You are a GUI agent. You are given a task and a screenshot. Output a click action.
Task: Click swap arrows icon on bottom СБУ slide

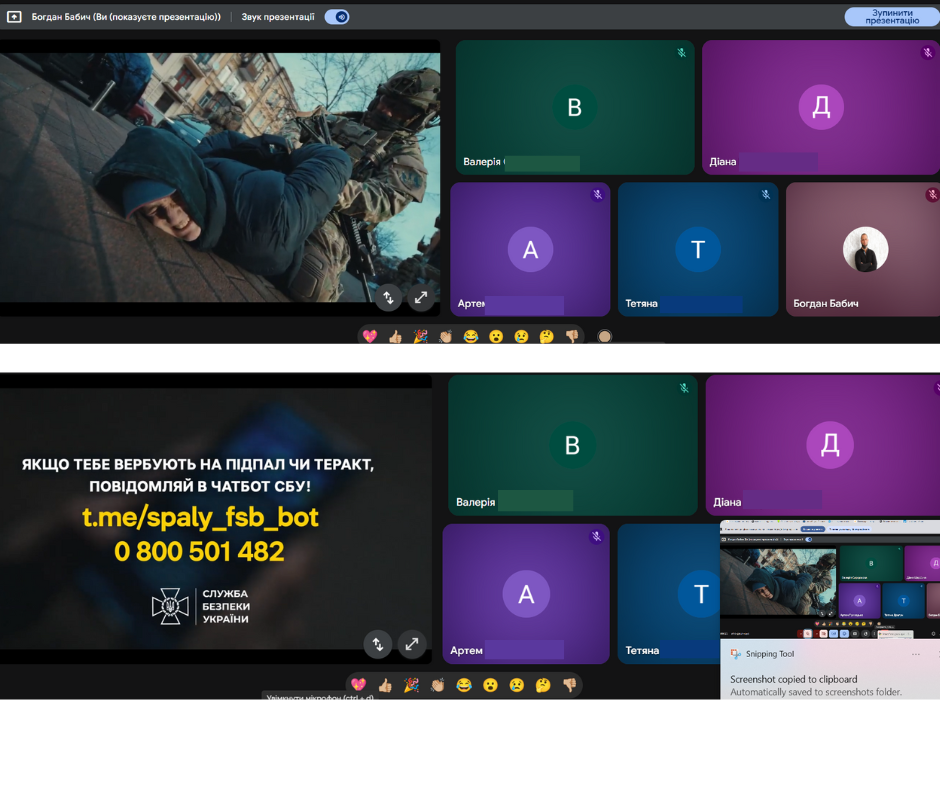378,644
